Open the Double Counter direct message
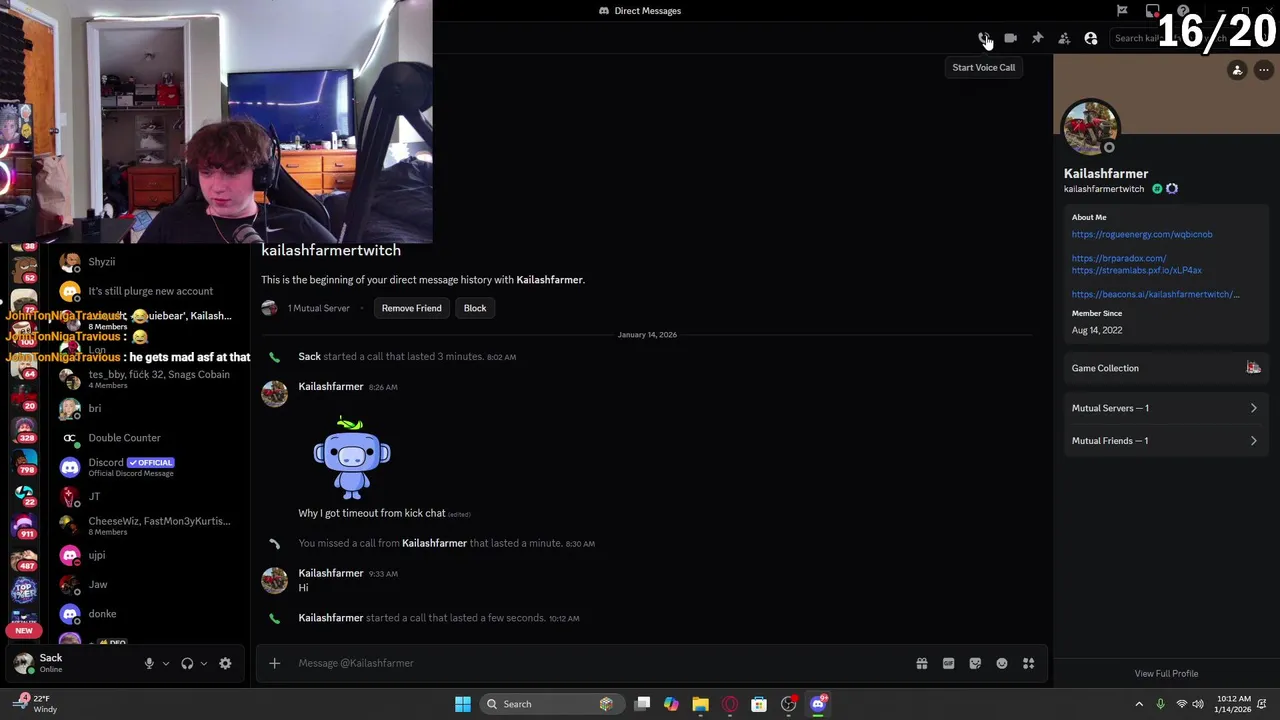 (147, 438)
